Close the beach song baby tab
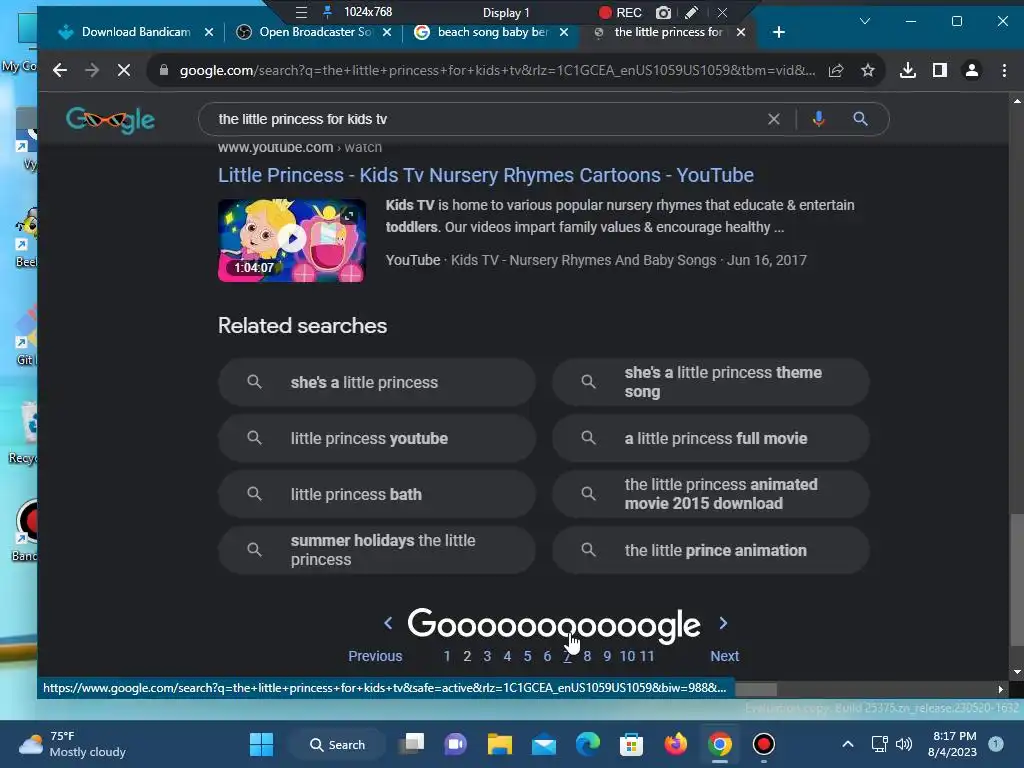Screen dimensions: 1024x768 tap(564, 32)
